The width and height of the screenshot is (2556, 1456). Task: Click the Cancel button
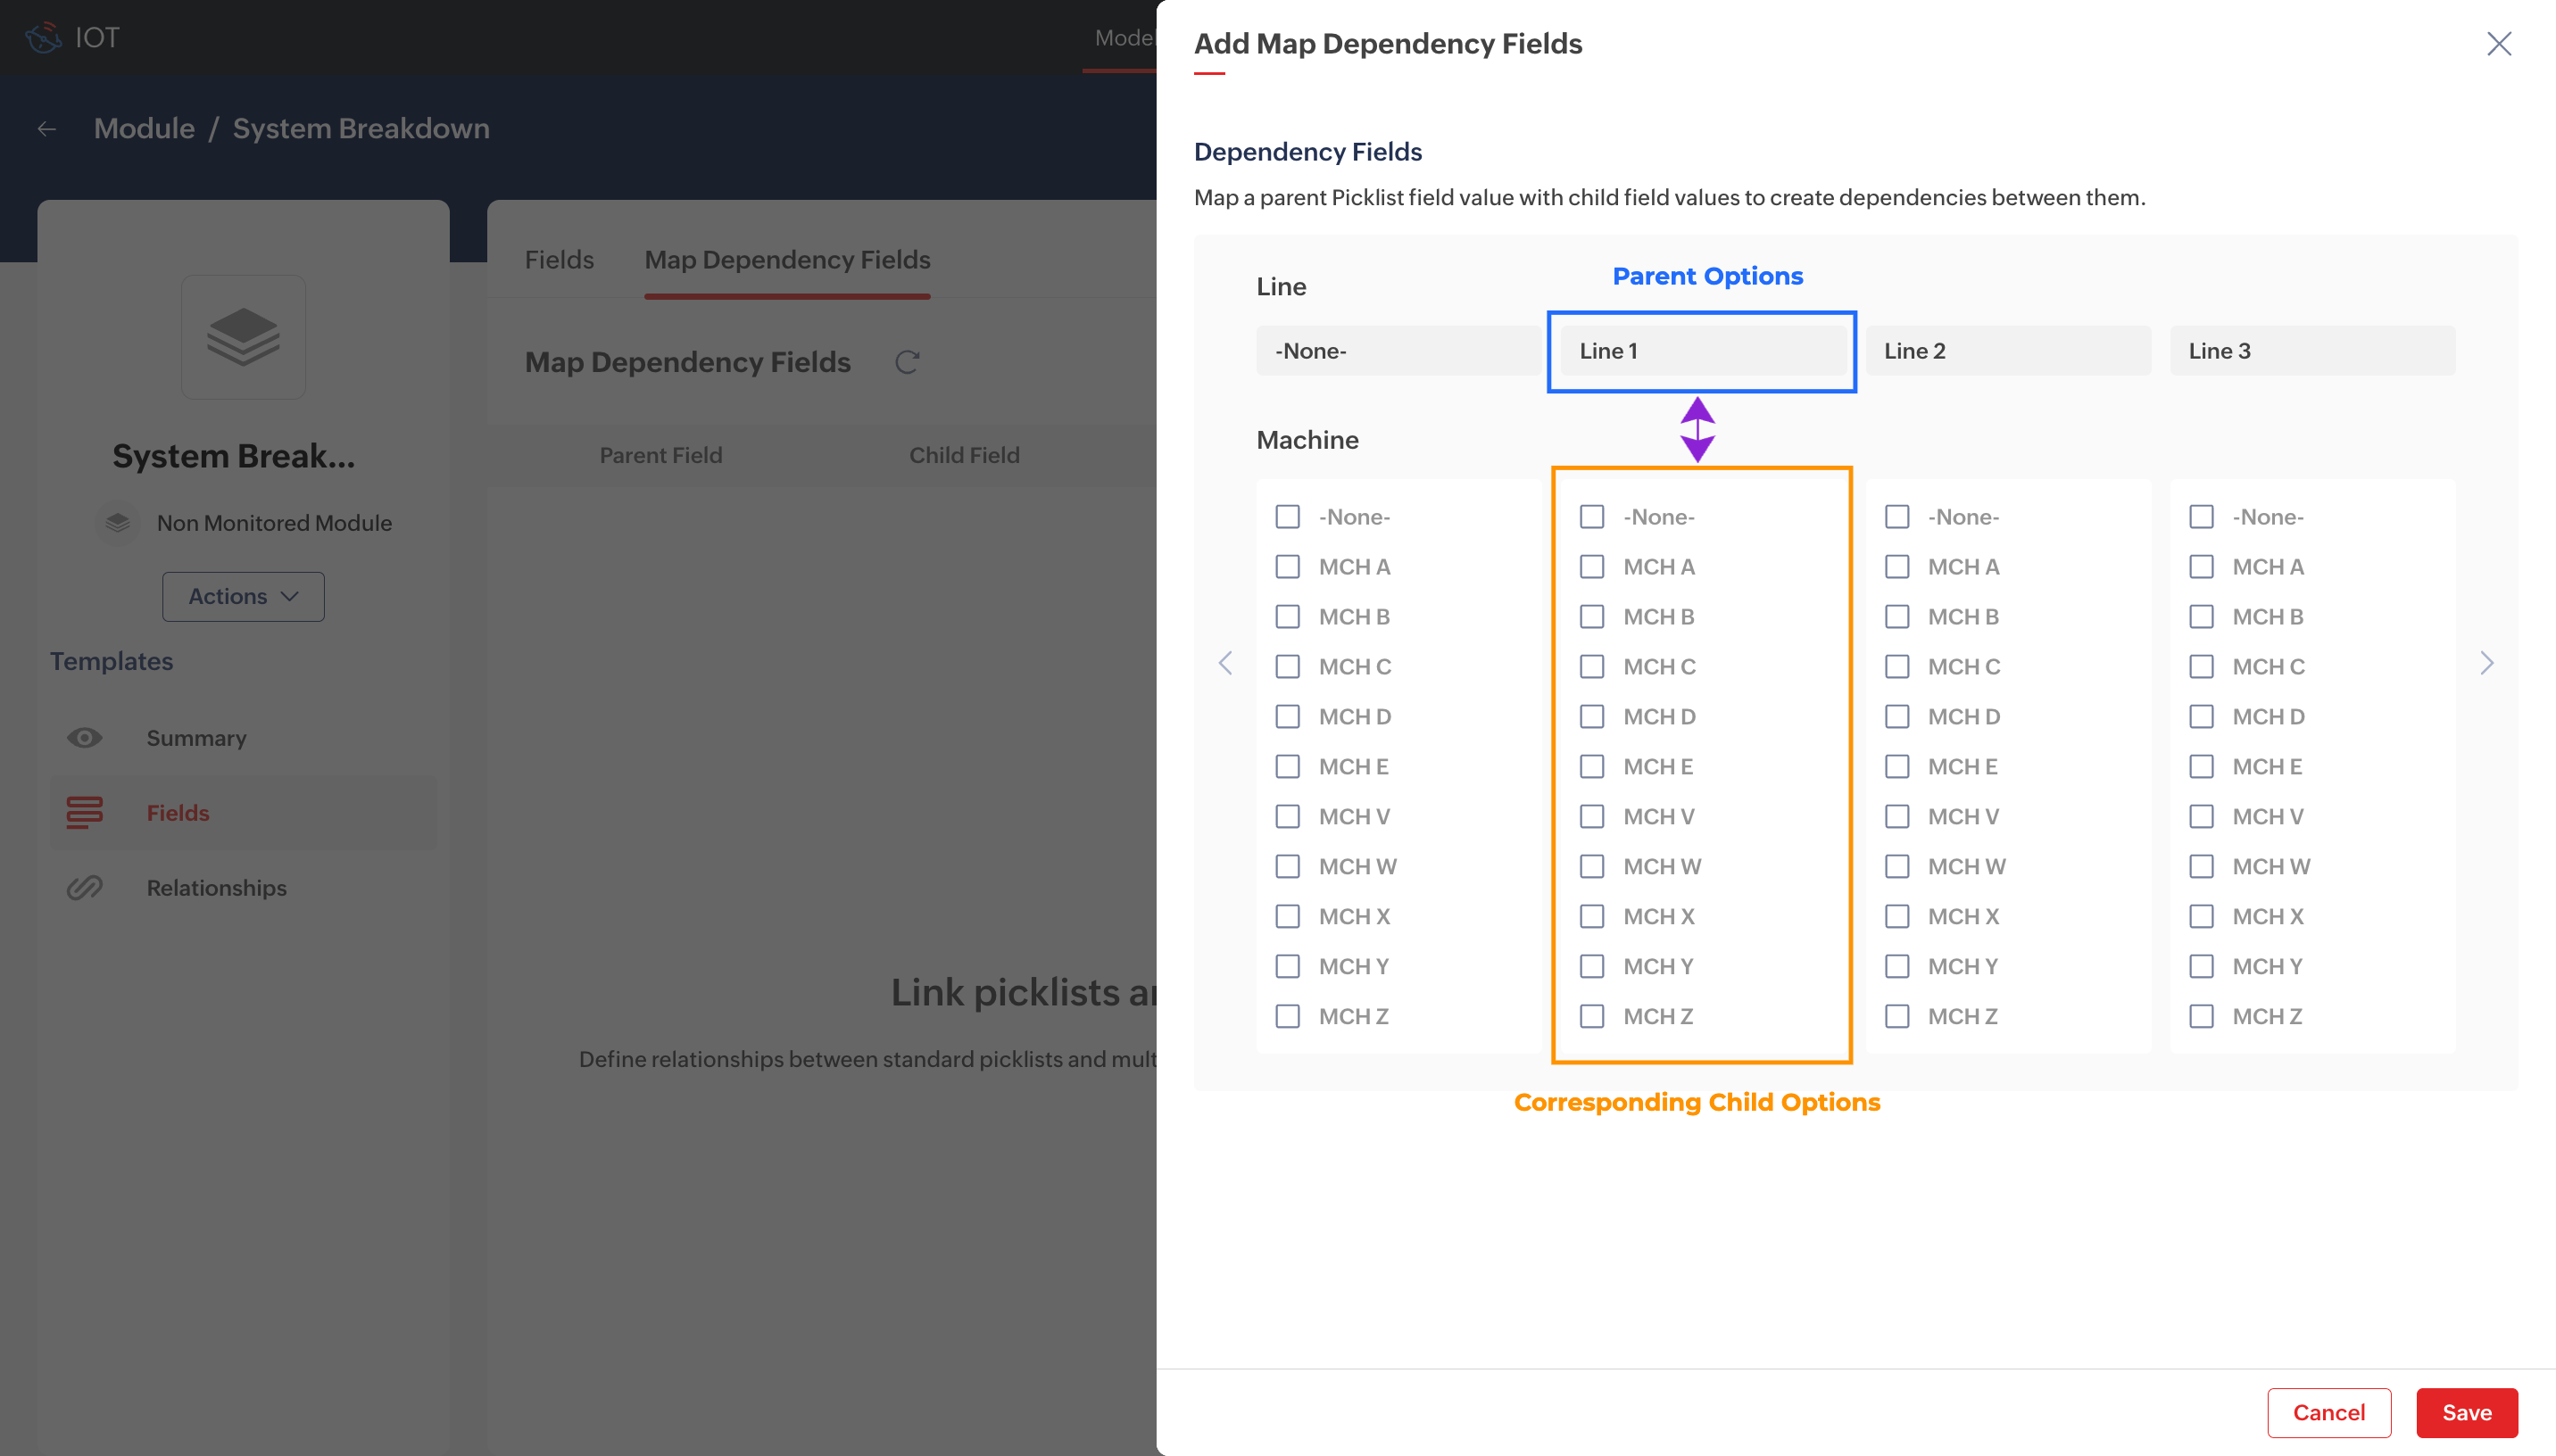pos(2328,1412)
